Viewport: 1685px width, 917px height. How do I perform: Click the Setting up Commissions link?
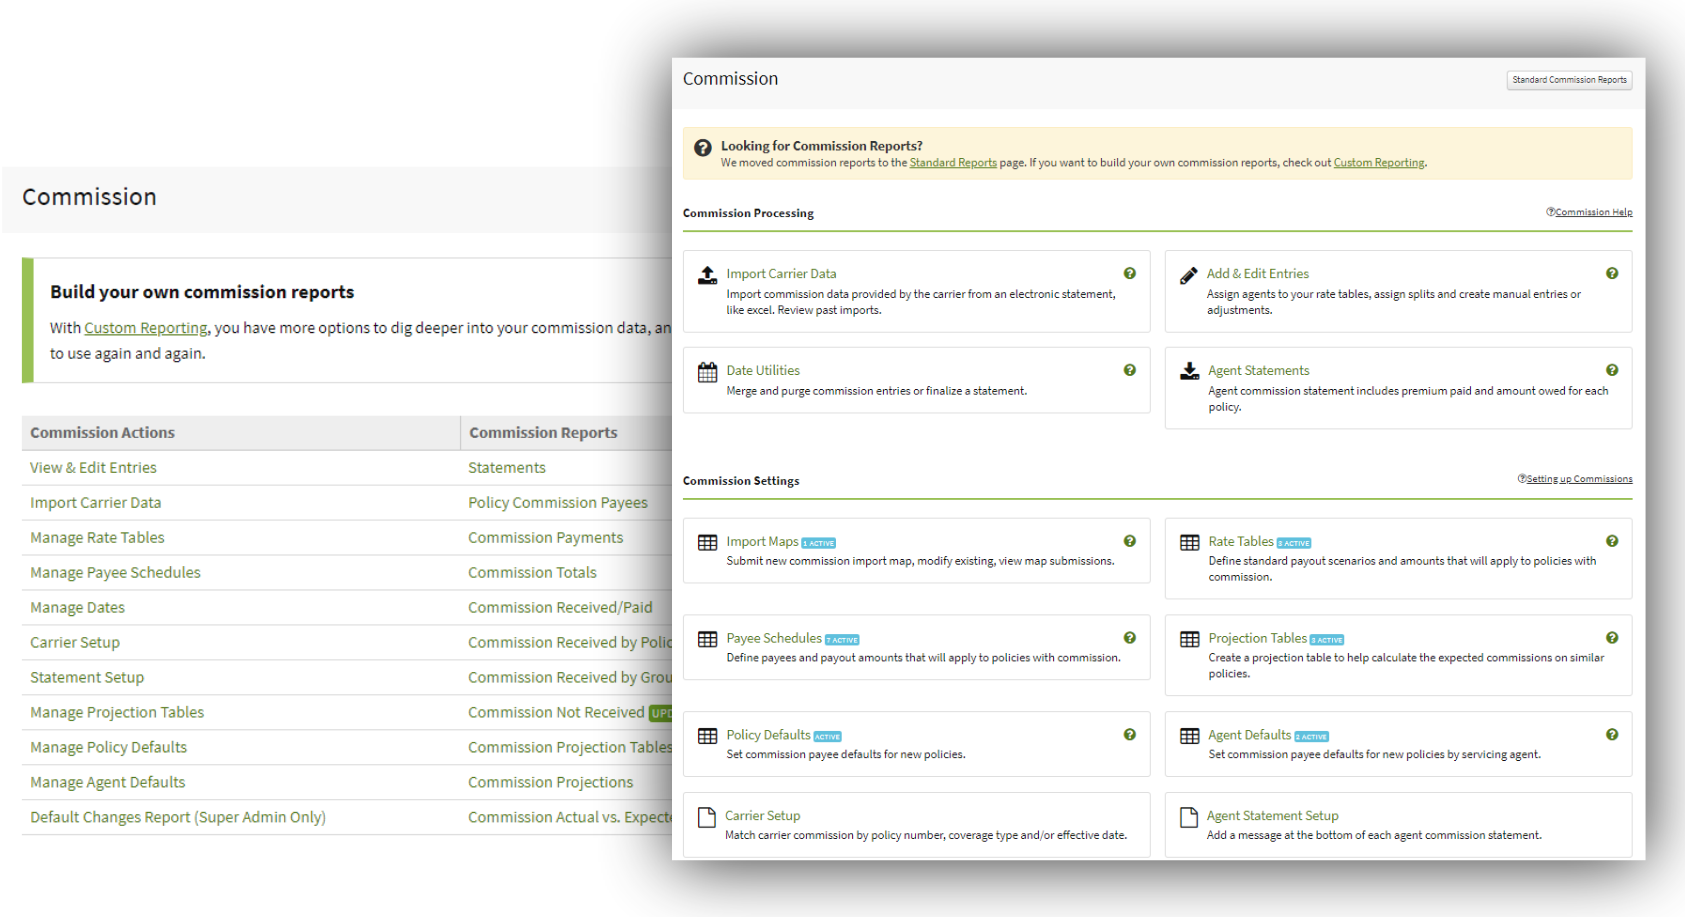[1580, 478]
